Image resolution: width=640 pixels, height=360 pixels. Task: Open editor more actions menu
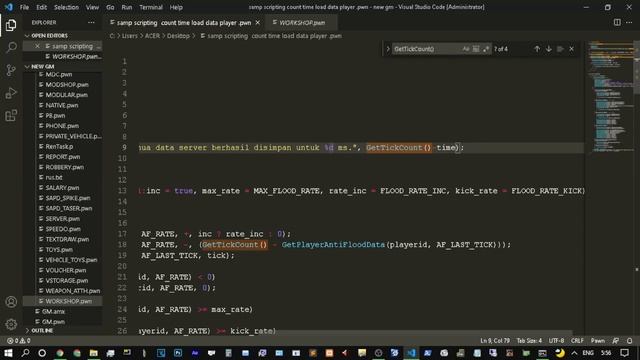point(629,22)
